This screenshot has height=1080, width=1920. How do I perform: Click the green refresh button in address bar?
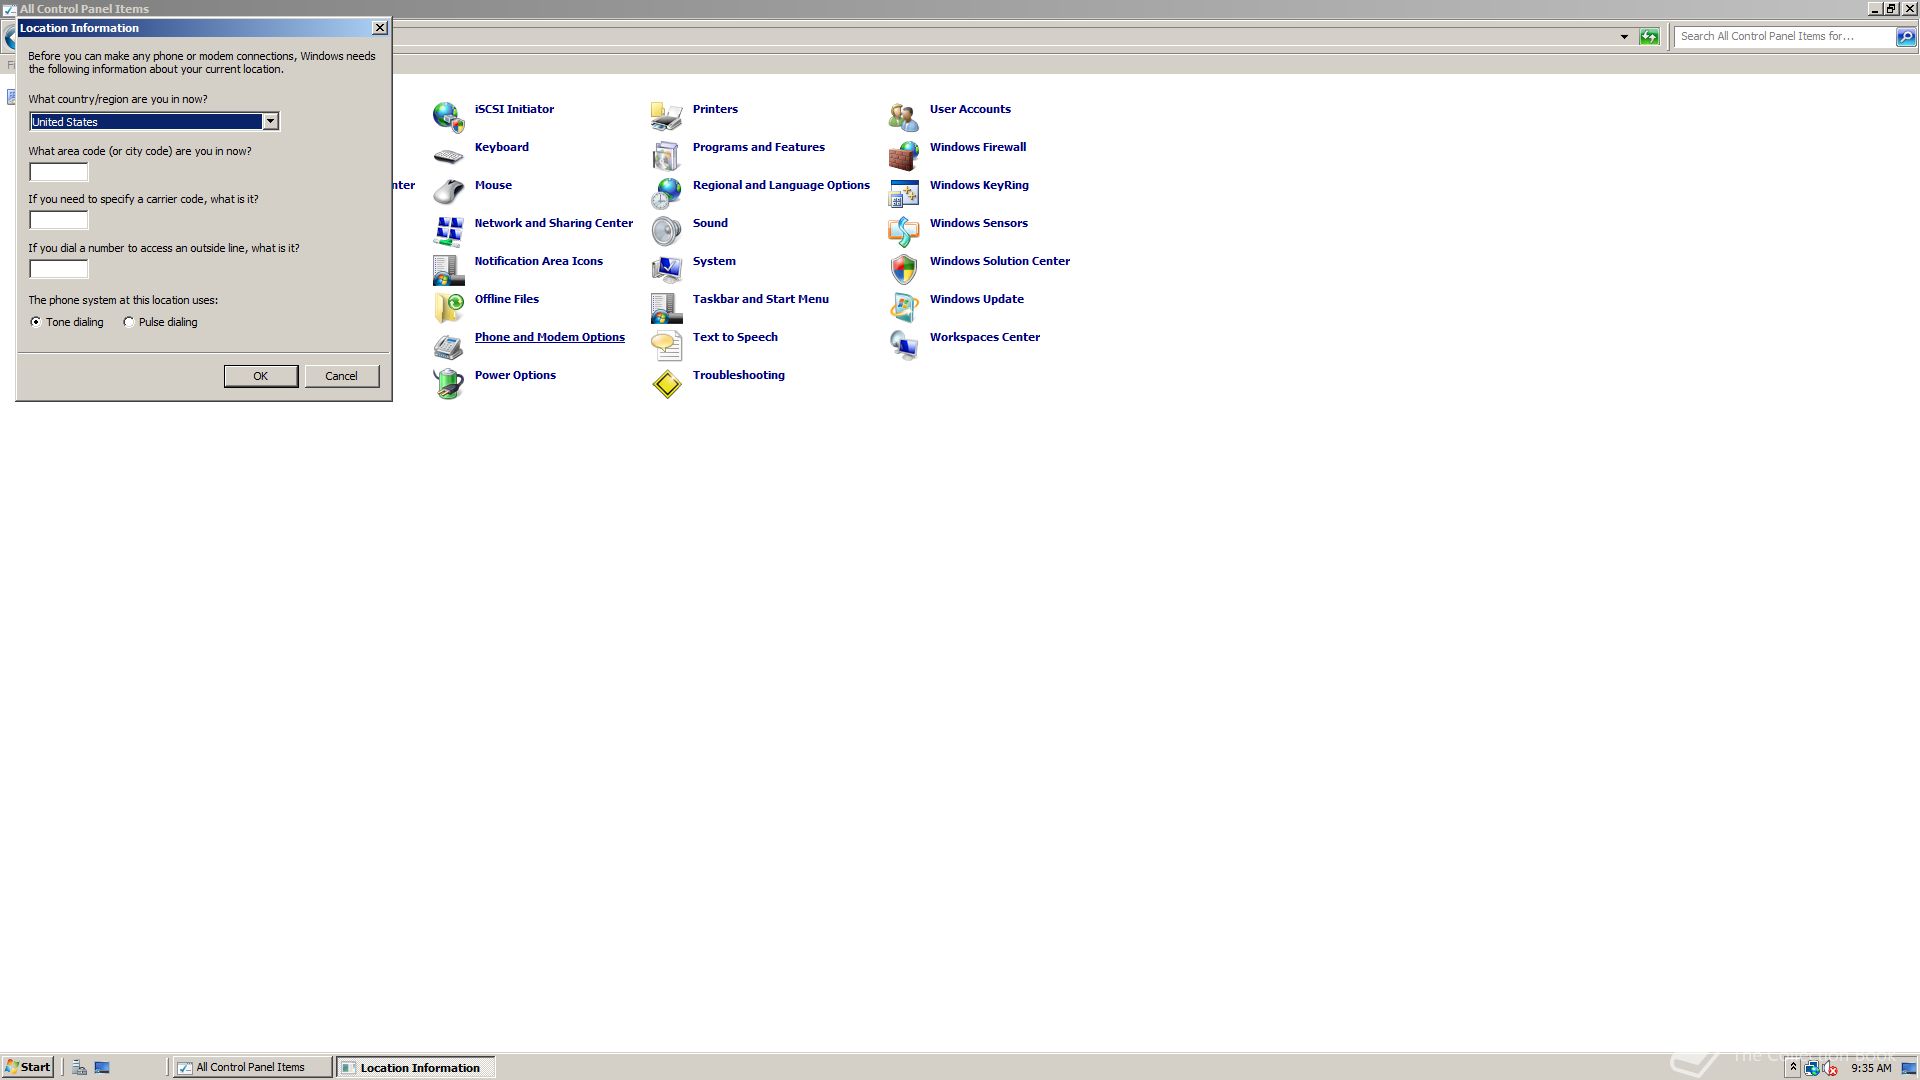pyautogui.click(x=1649, y=37)
